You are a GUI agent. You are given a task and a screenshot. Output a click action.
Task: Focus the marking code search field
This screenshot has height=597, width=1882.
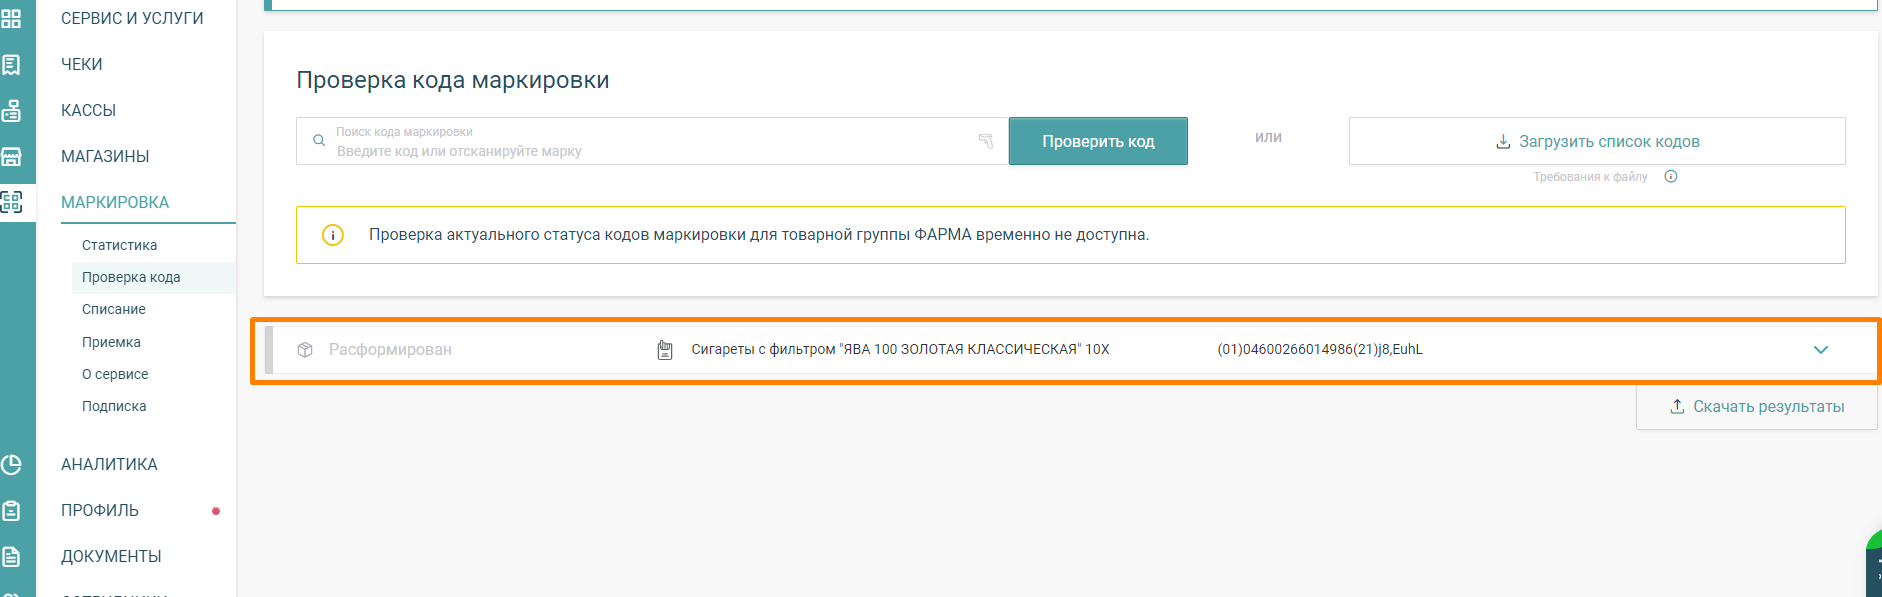click(x=652, y=141)
